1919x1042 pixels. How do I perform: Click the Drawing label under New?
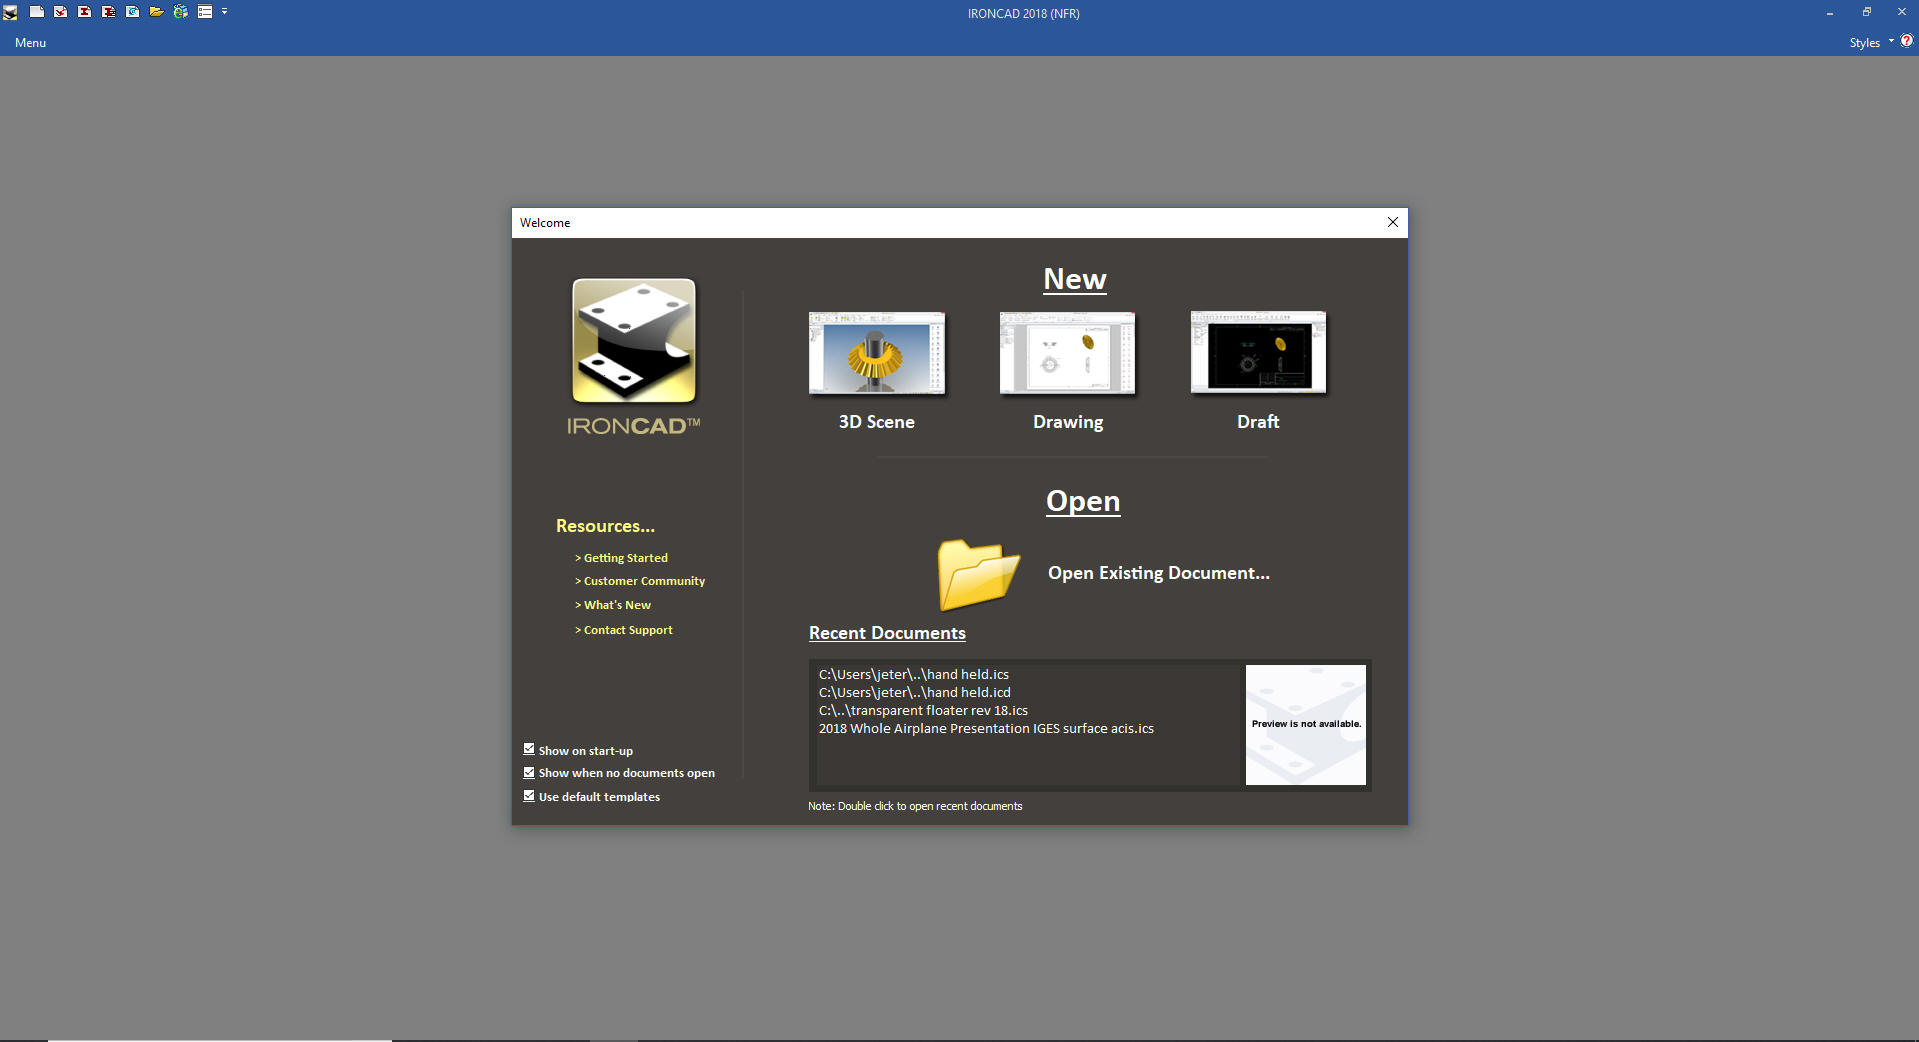click(x=1068, y=422)
